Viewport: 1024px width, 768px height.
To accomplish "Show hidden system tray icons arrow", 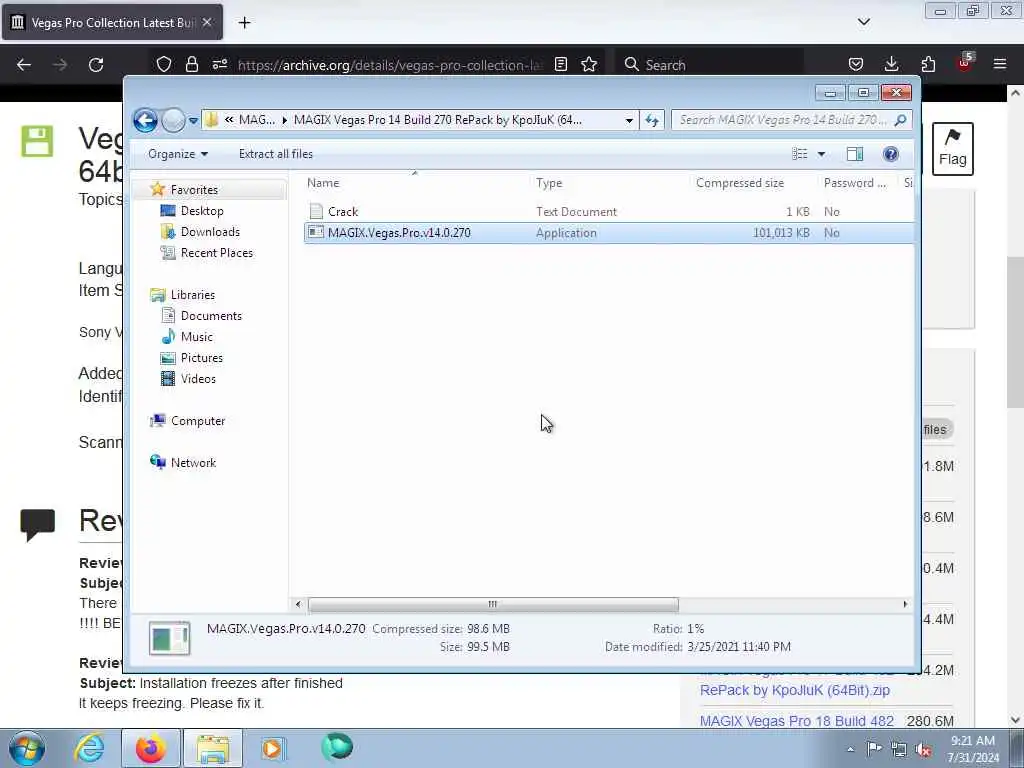I will [850, 749].
